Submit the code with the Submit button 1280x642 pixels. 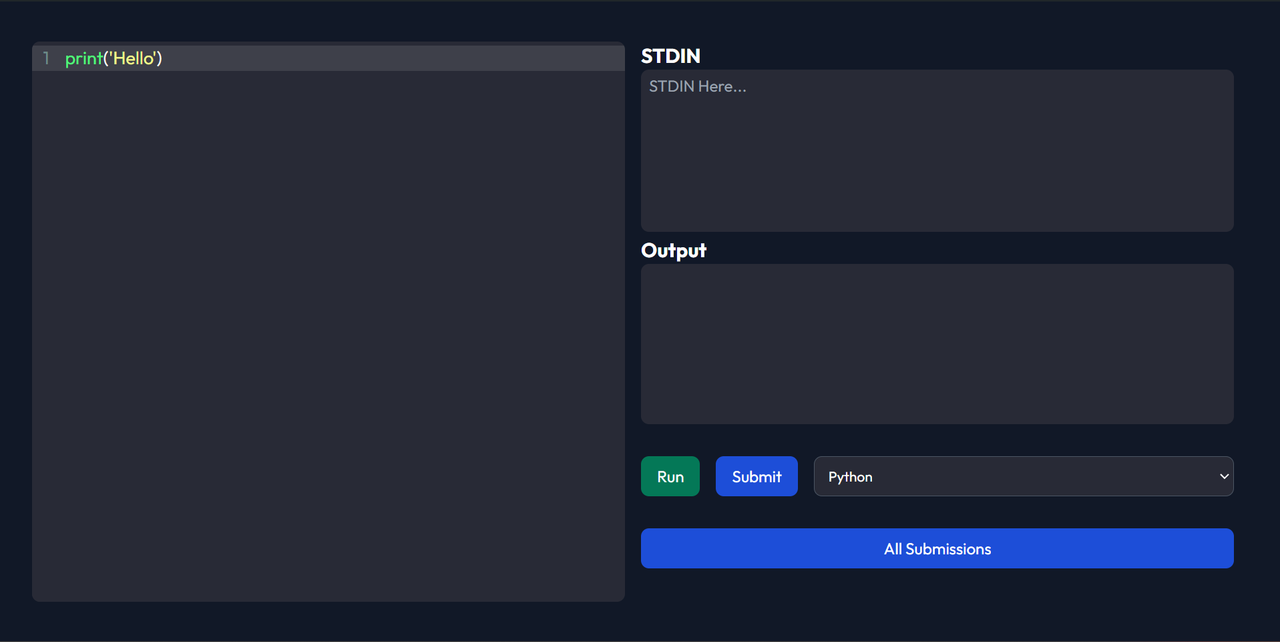point(756,476)
